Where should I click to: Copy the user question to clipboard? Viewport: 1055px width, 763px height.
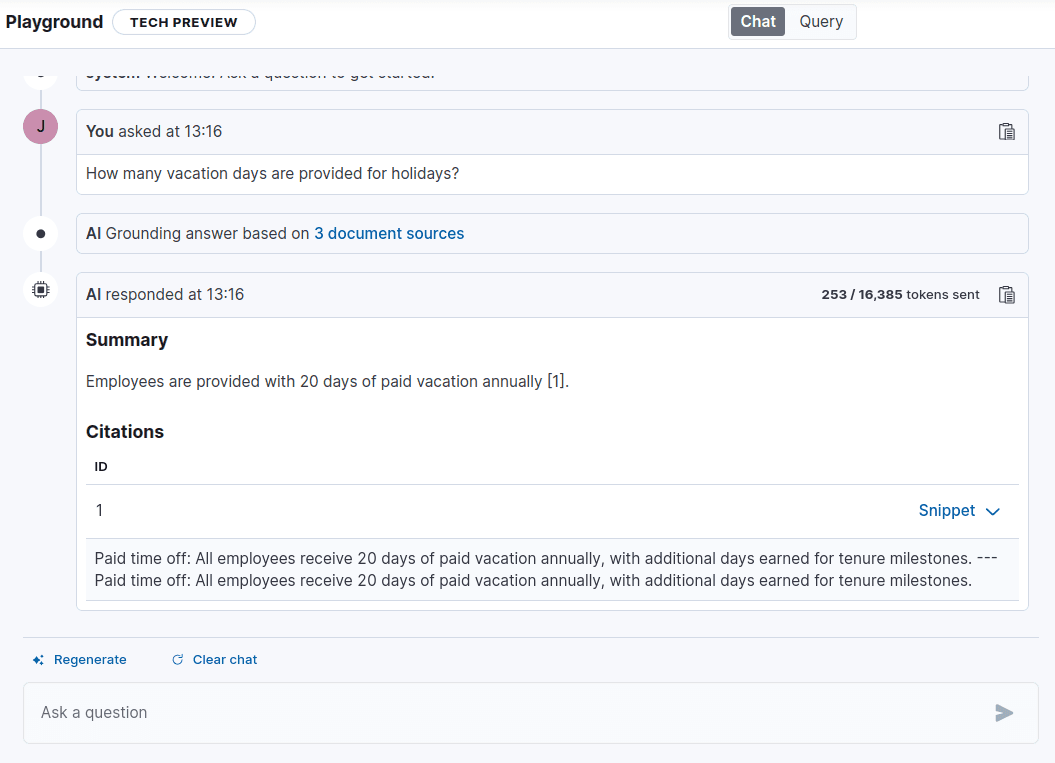(x=1007, y=132)
